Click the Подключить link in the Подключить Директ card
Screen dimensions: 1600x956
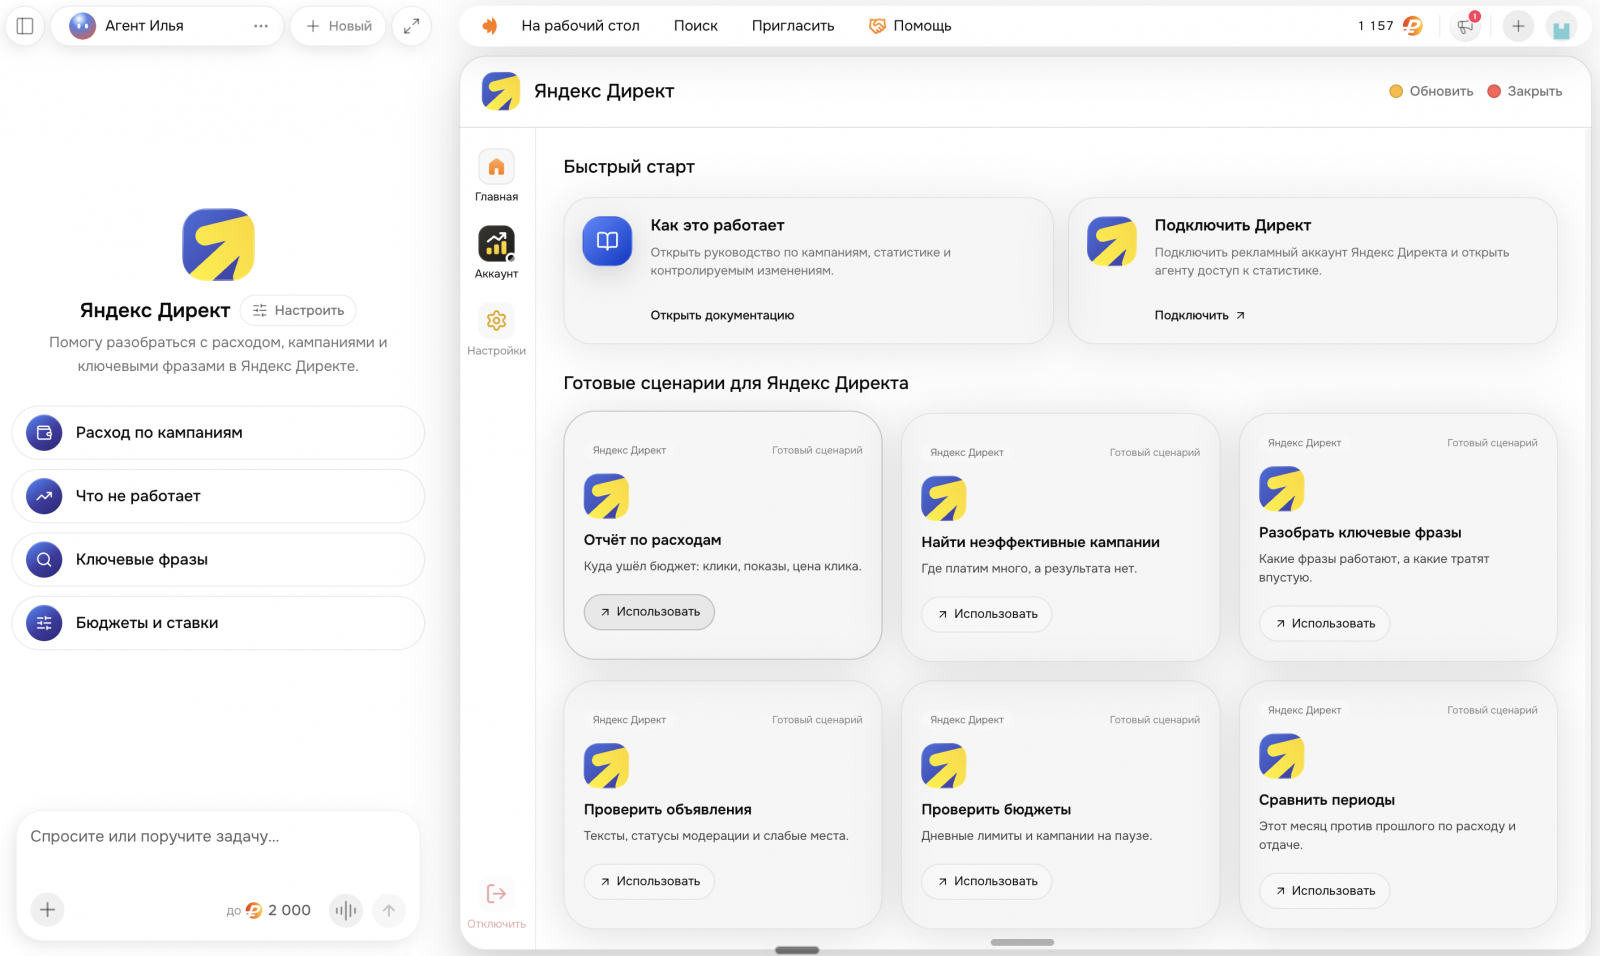coord(1200,315)
